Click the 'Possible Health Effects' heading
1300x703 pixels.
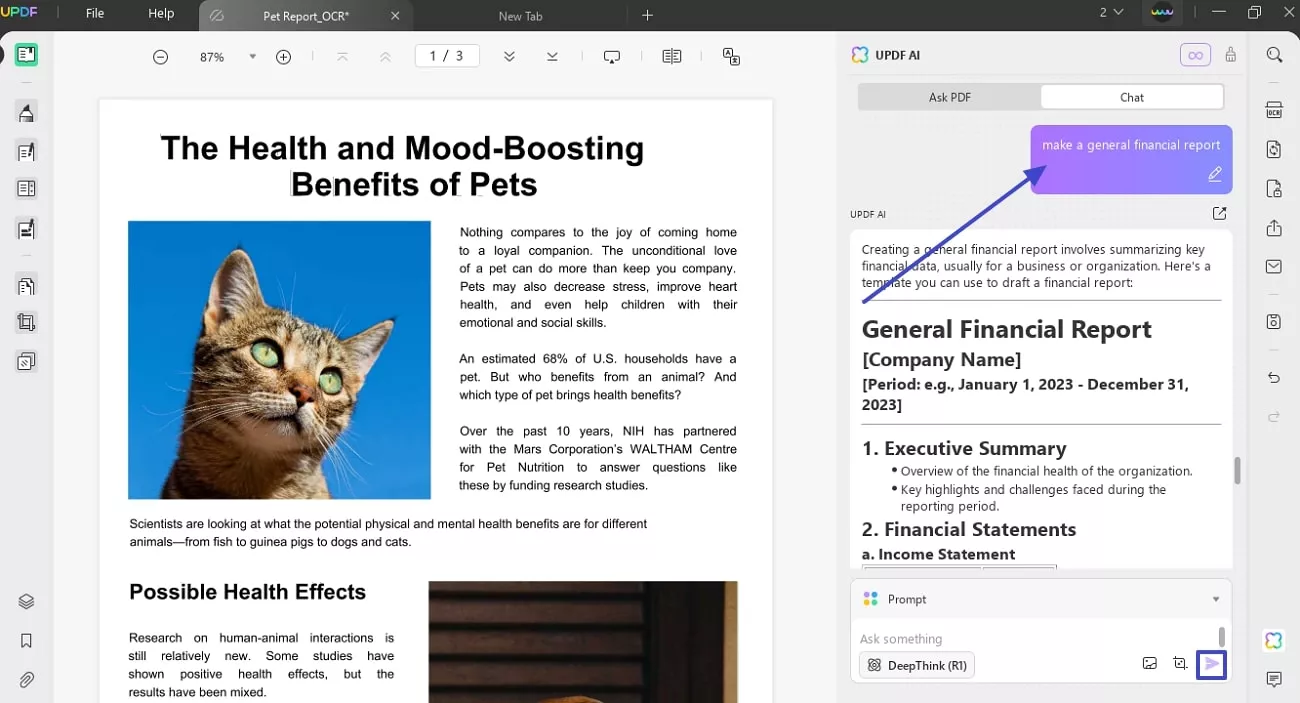(247, 592)
